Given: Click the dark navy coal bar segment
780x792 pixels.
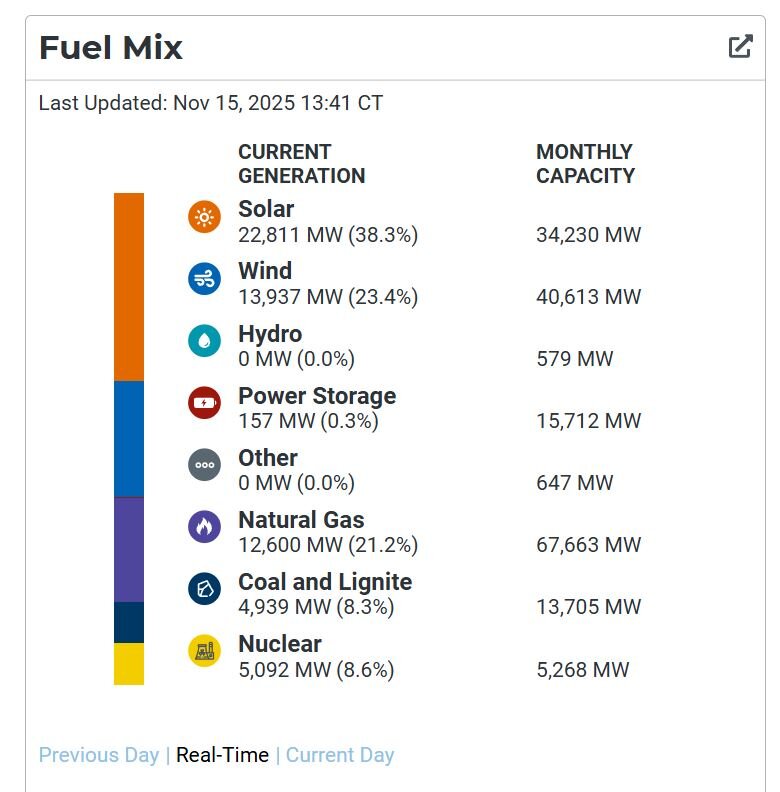Looking at the screenshot, I should pos(129,622).
